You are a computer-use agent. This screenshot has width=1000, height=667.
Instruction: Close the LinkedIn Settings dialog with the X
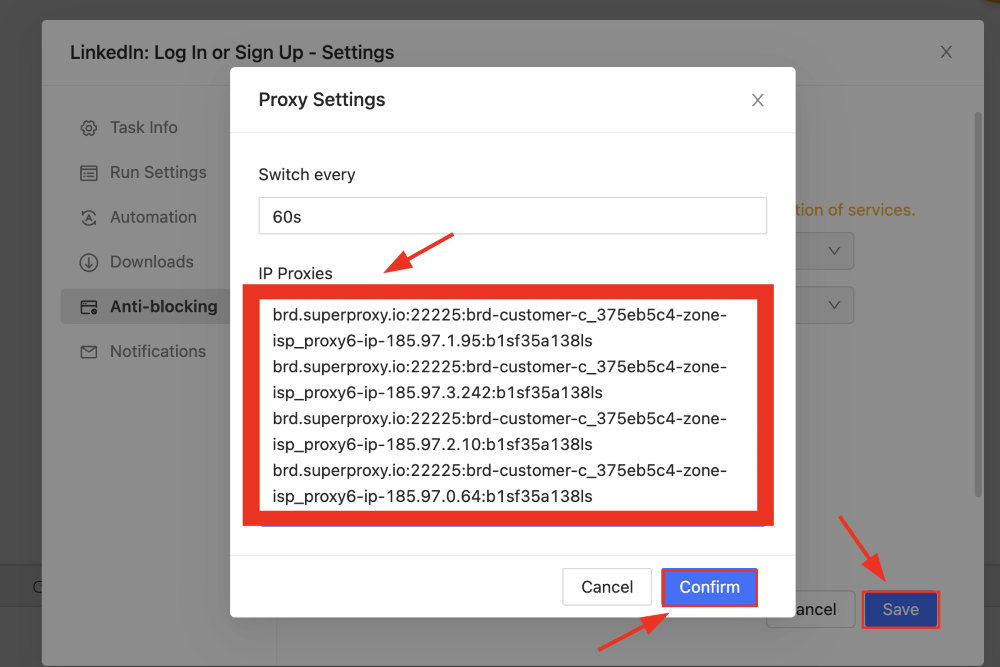coord(946,51)
